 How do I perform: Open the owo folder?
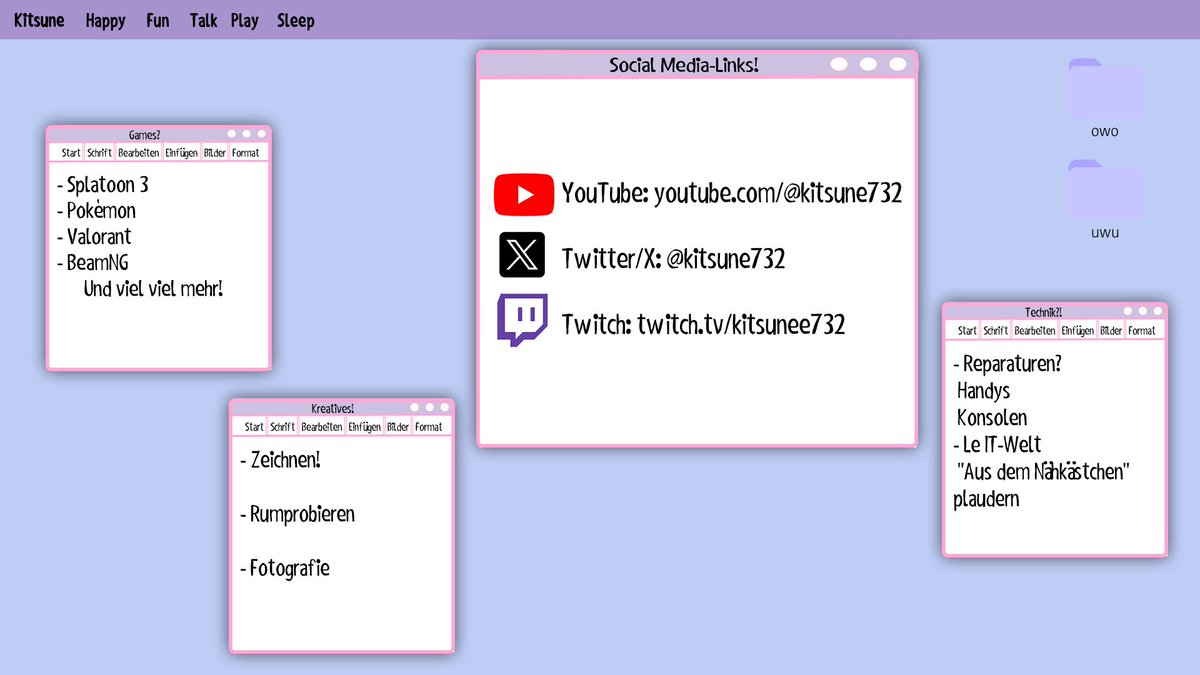(x=1105, y=98)
